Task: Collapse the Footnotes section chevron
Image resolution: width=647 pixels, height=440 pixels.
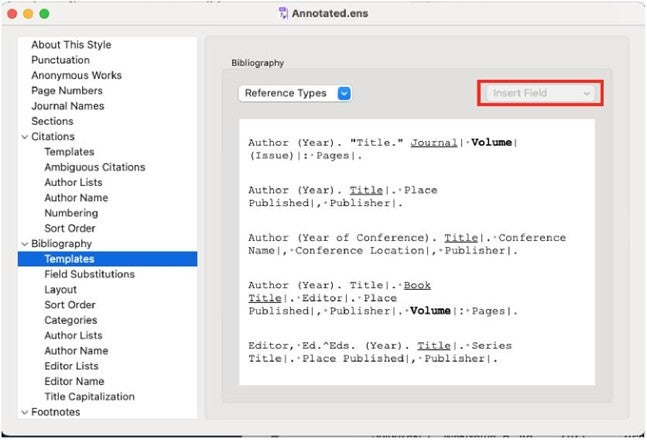Action: point(25,412)
